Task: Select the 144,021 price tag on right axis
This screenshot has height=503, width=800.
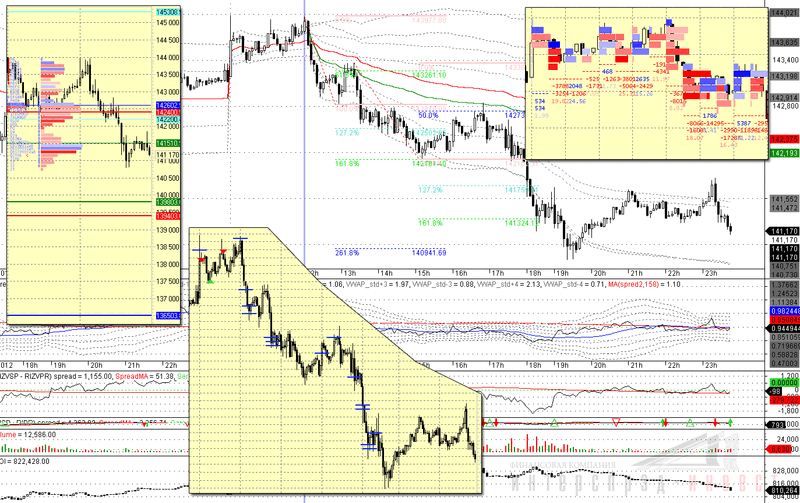Action: 784,13
